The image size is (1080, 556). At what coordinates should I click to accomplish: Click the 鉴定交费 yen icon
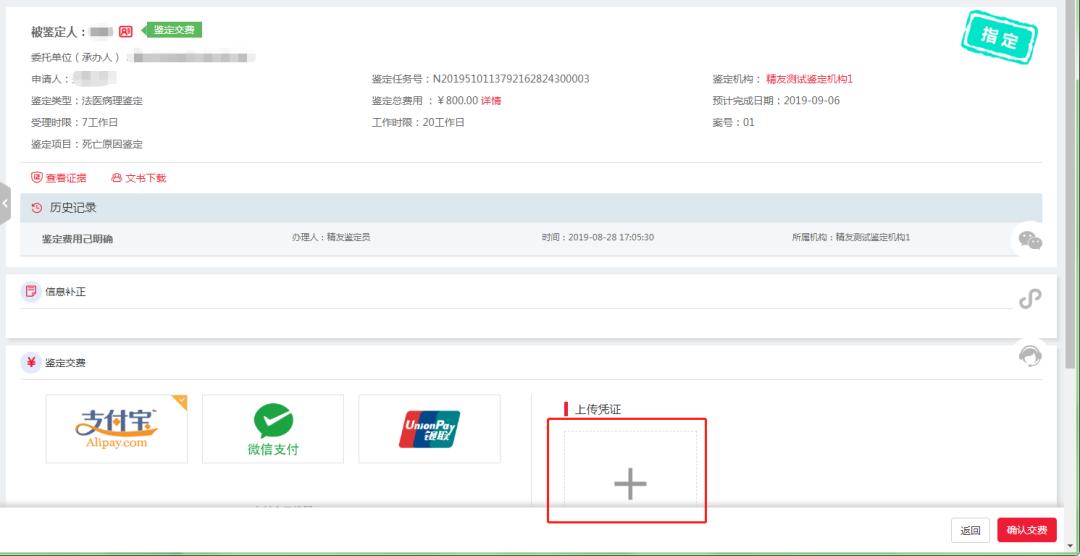(31, 362)
